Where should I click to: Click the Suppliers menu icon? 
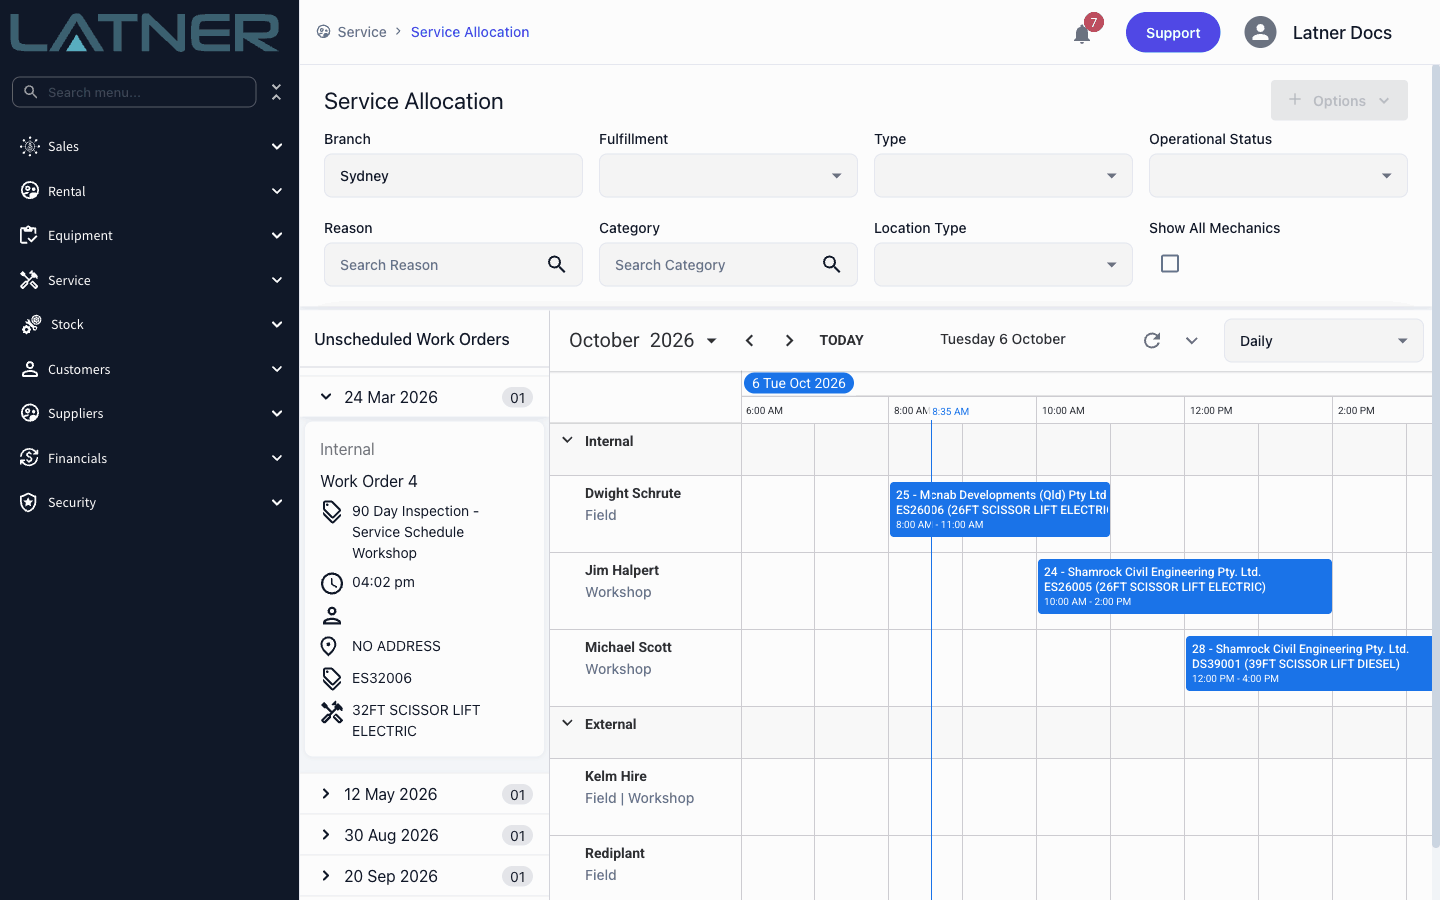30,413
